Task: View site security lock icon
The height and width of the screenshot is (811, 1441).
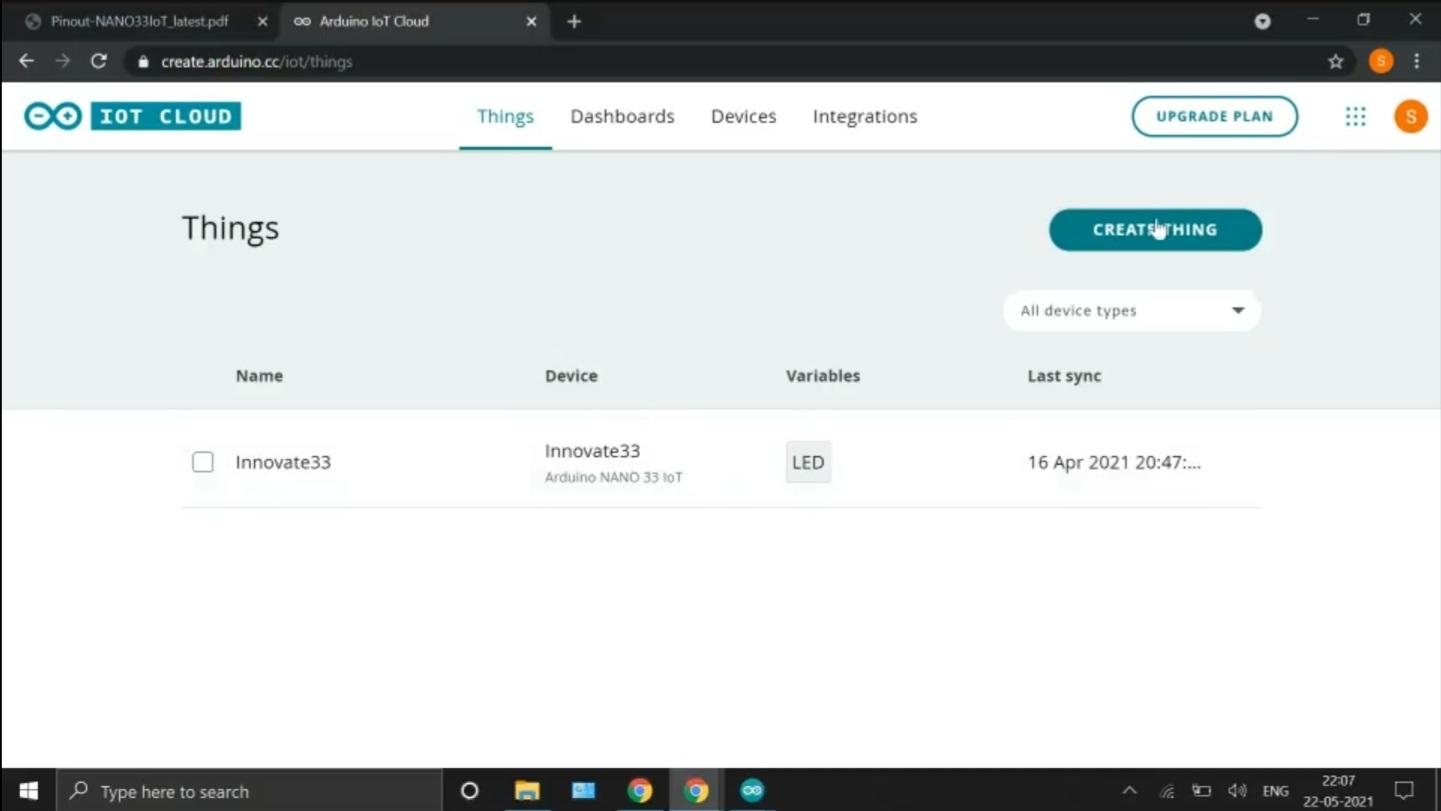Action: tap(143, 61)
